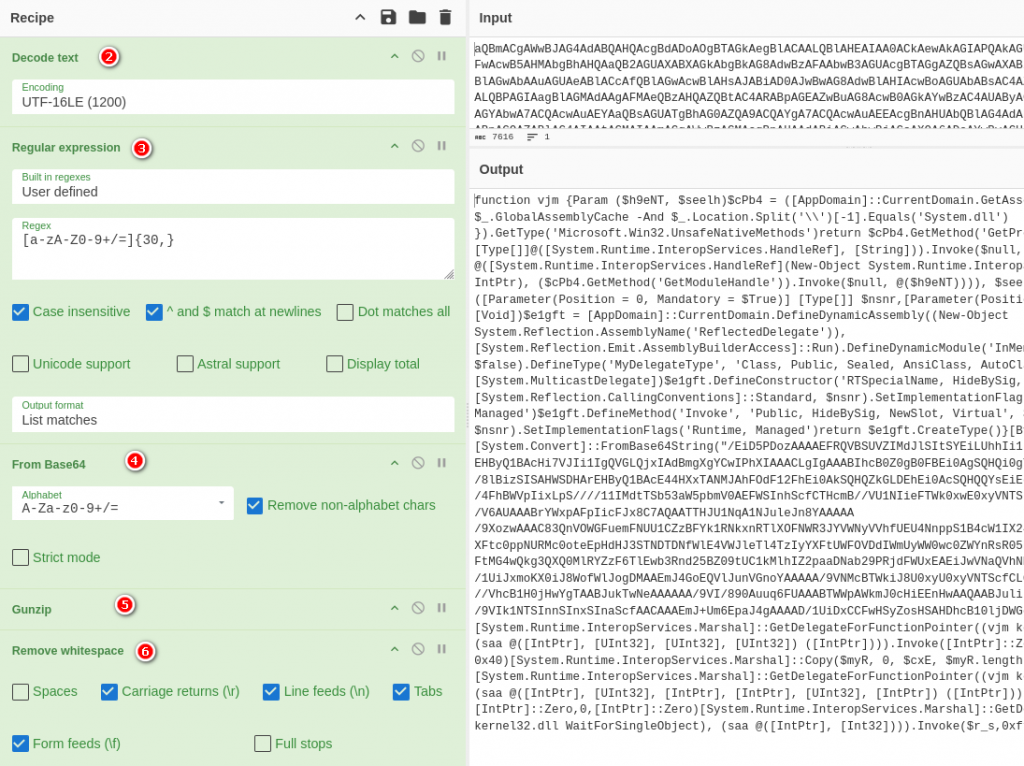Collapse the Gunzip operation

[394, 608]
